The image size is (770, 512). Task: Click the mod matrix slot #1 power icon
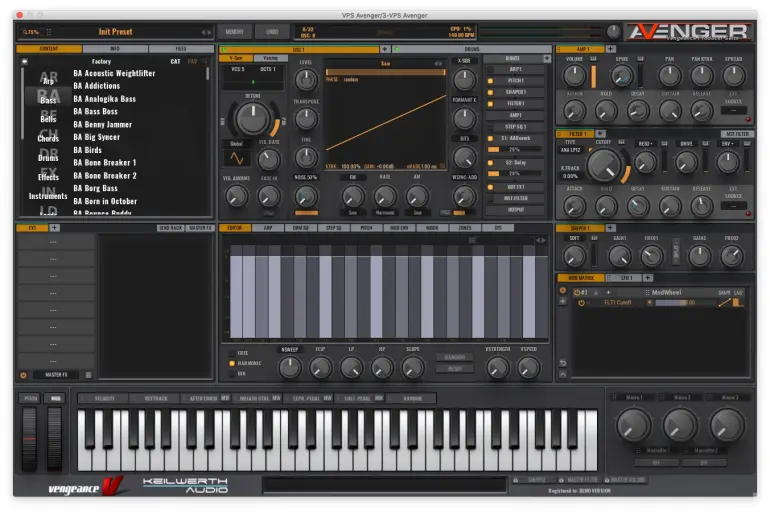(x=577, y=293)
